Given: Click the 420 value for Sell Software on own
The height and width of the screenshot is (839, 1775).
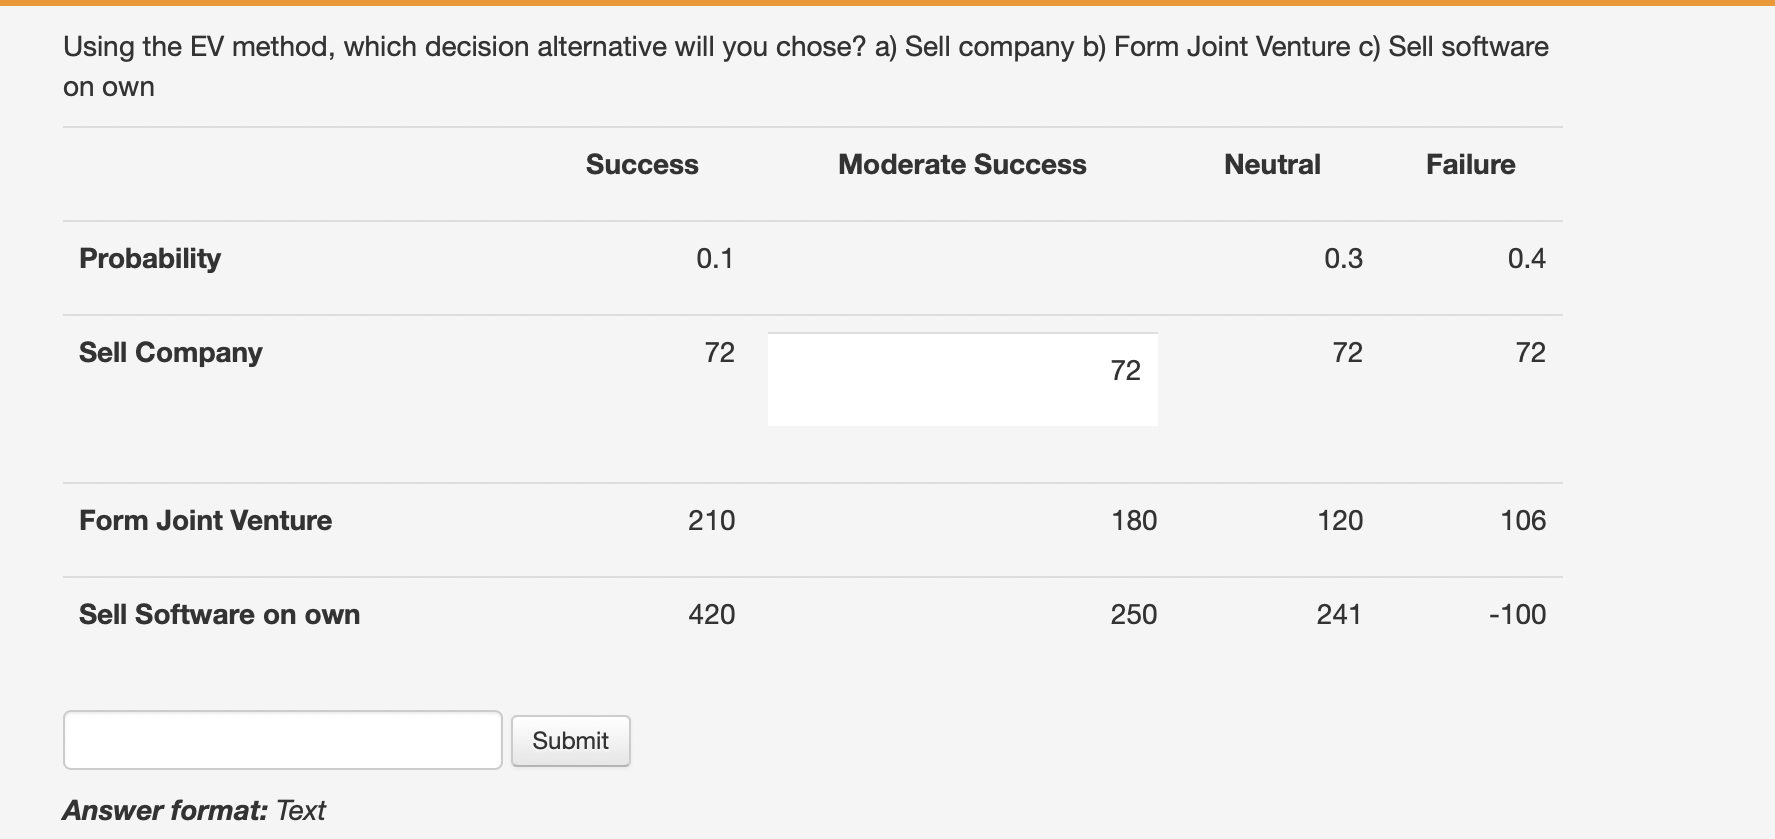Looking at the screenshot, I should [712, 614].
